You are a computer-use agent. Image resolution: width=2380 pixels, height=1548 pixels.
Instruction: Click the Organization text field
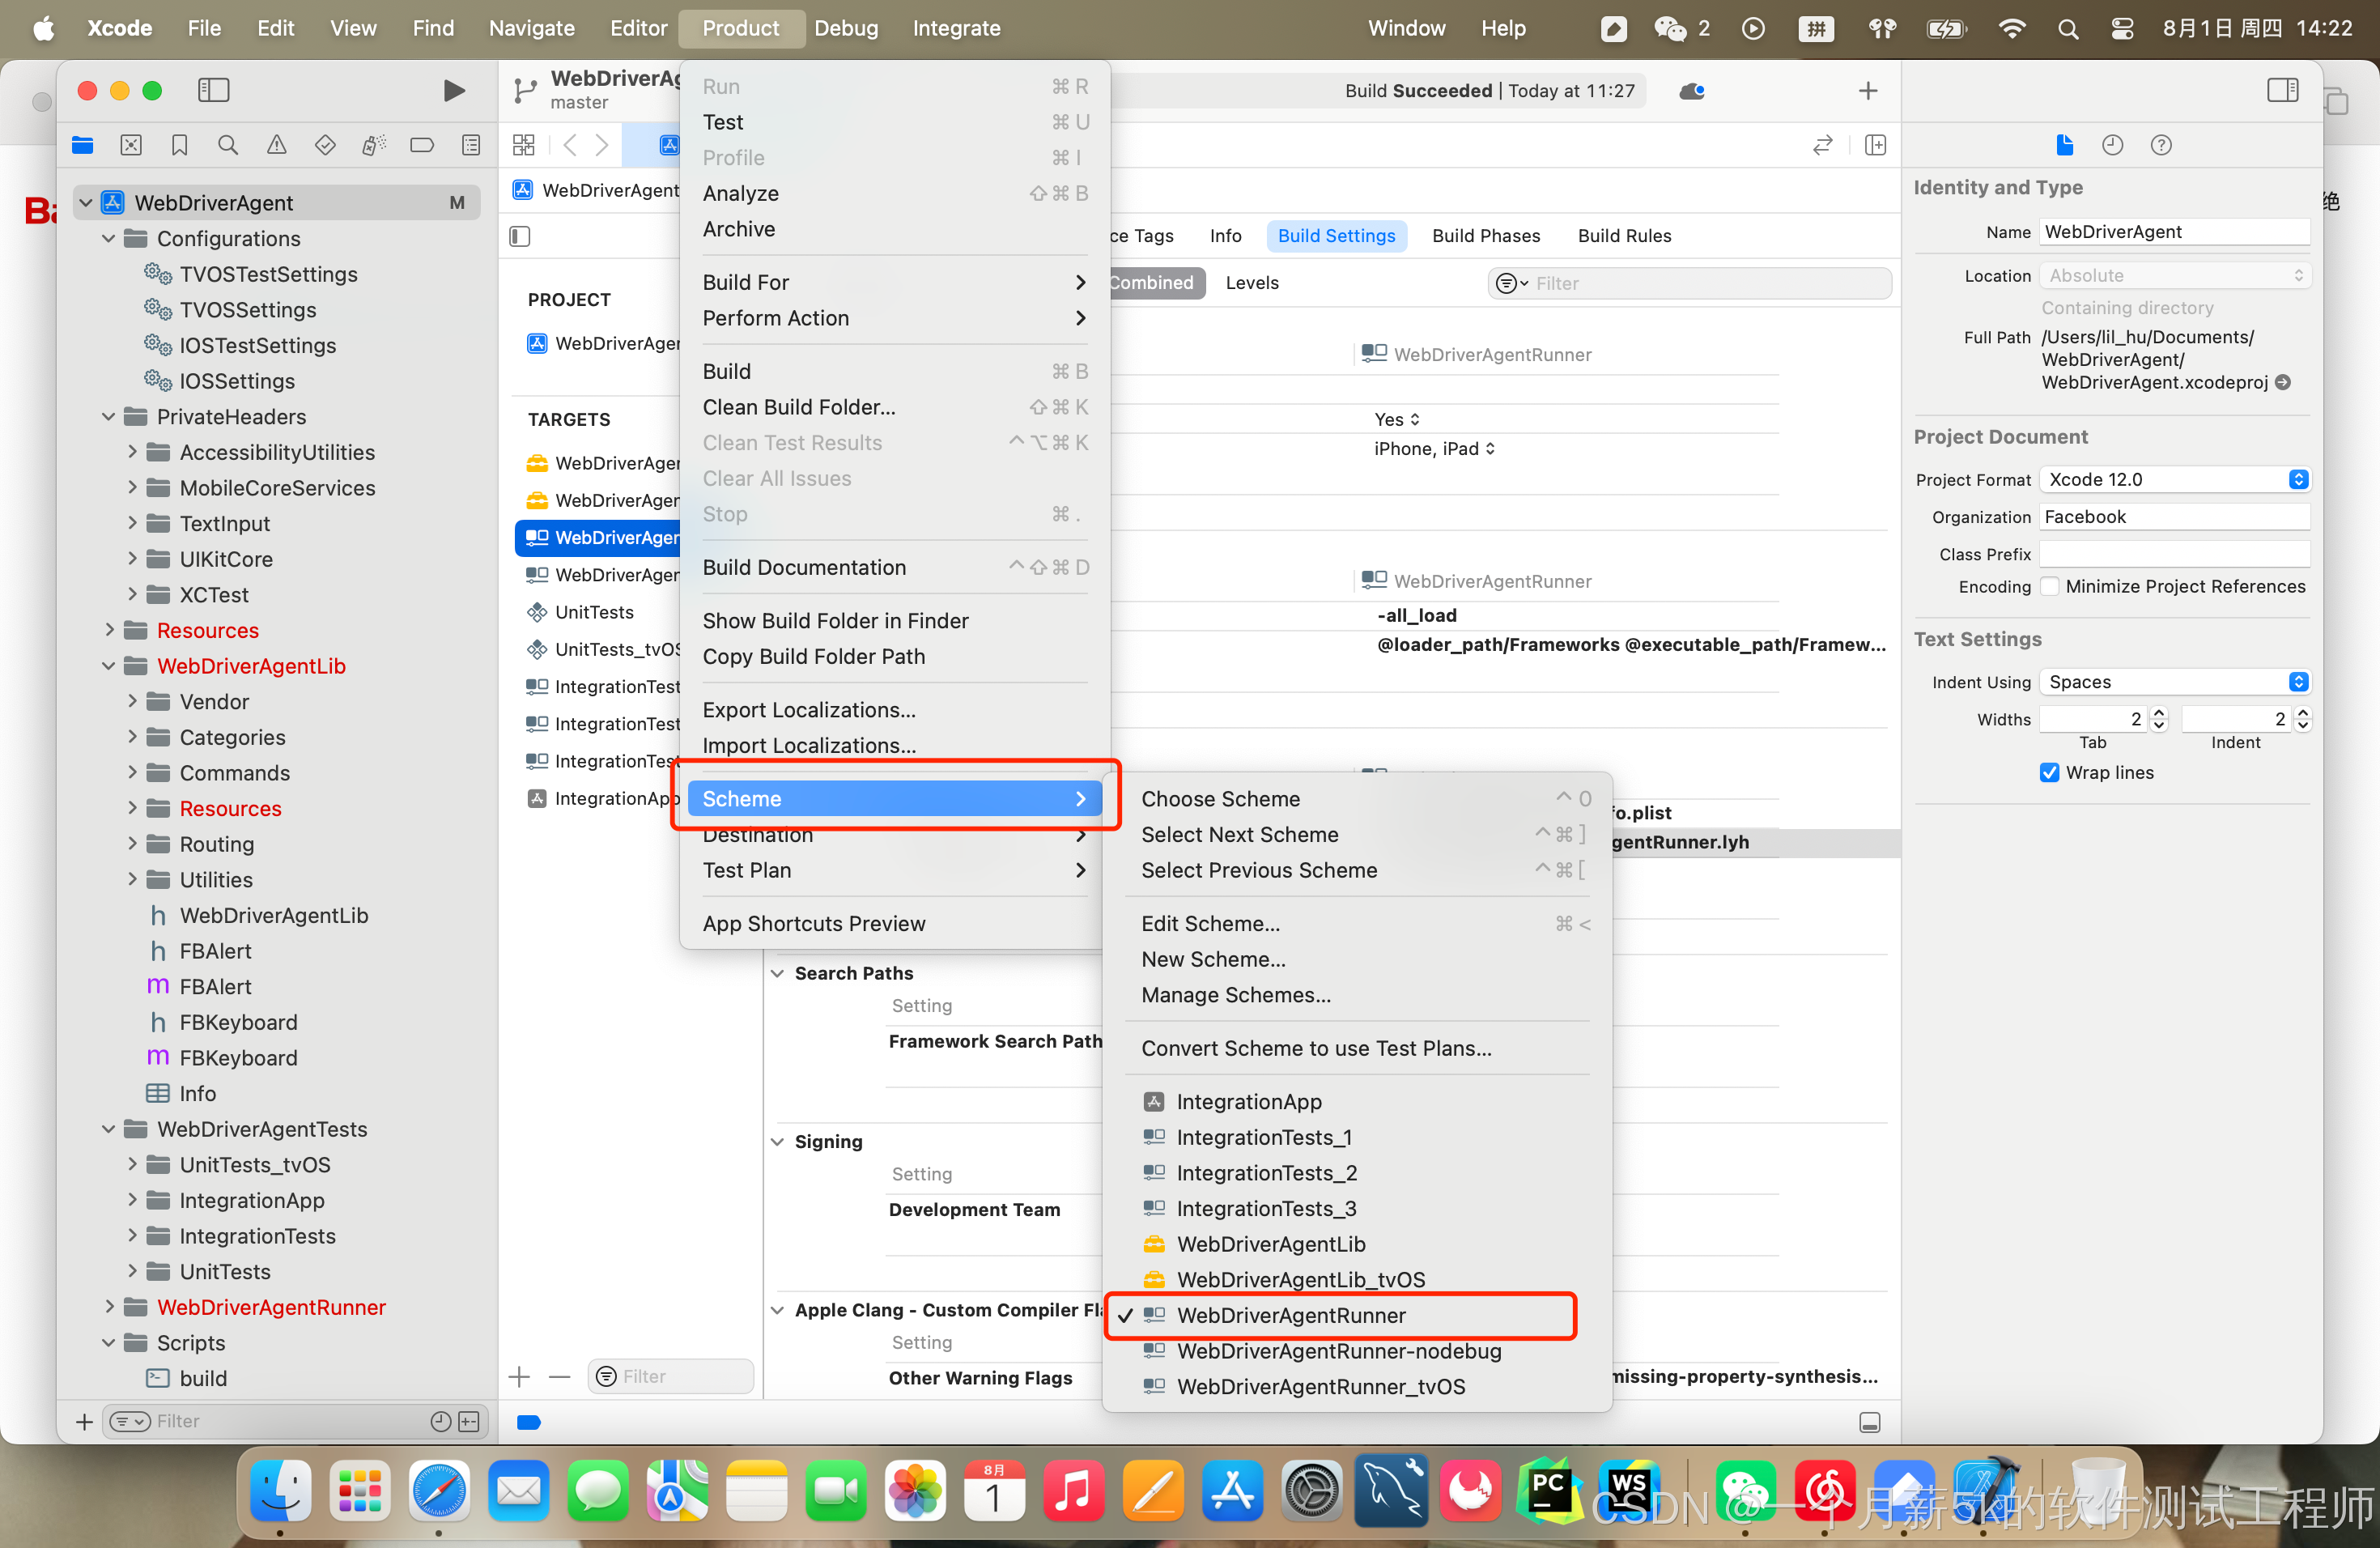(2174, 517)
